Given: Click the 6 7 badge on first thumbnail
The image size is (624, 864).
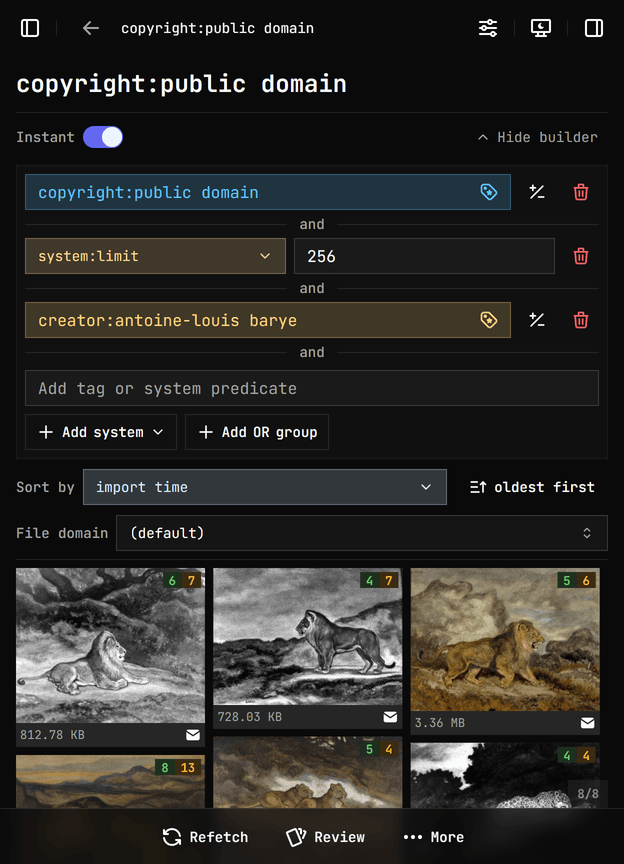Looking at the screenshot, I should pyautogui.click(x=182, y=580).
